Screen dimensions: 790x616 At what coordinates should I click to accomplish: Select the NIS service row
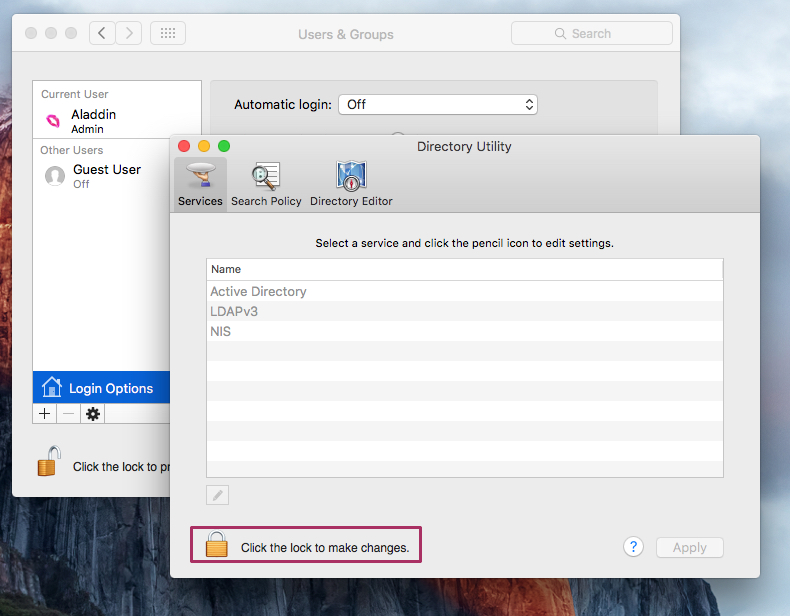(465, 331)
